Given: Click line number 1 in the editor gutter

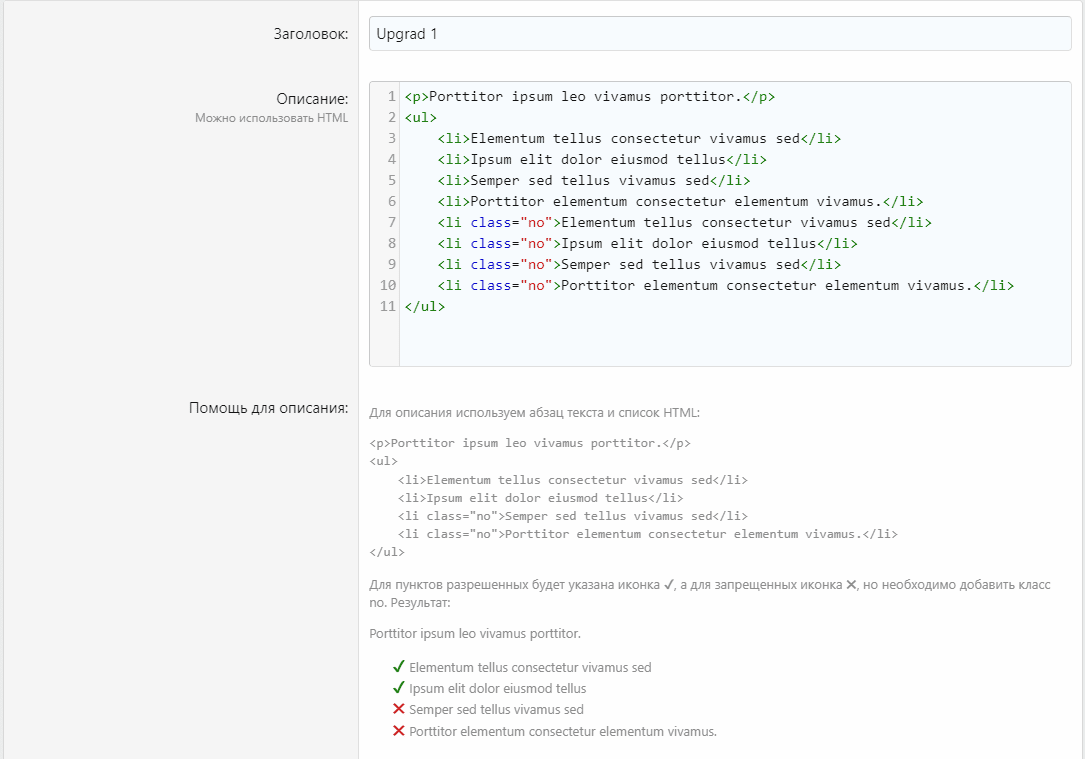Looking at the screenshot, I should (x=392, y=97).
